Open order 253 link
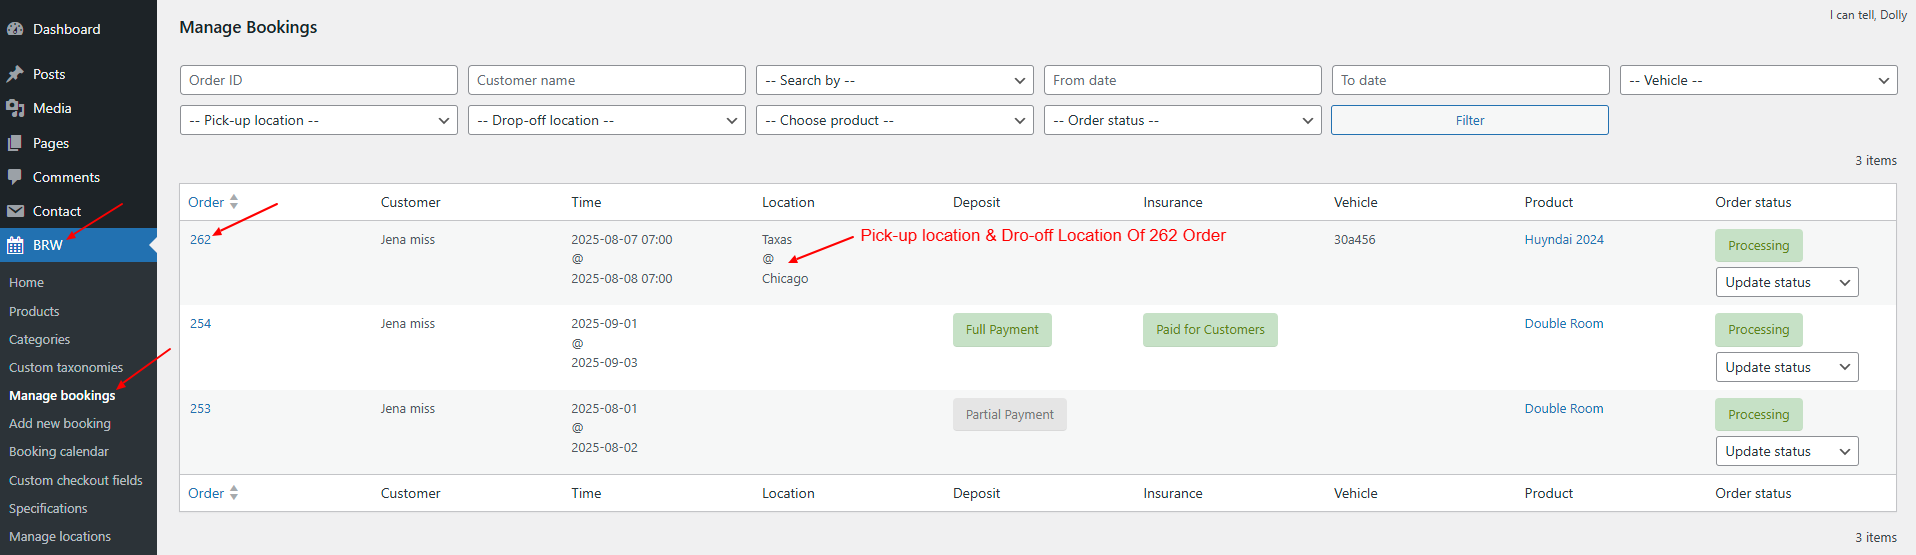Image resolution: width=1916 pixels, height=555 pixels. pyautogui.click(x=200, y=408)
